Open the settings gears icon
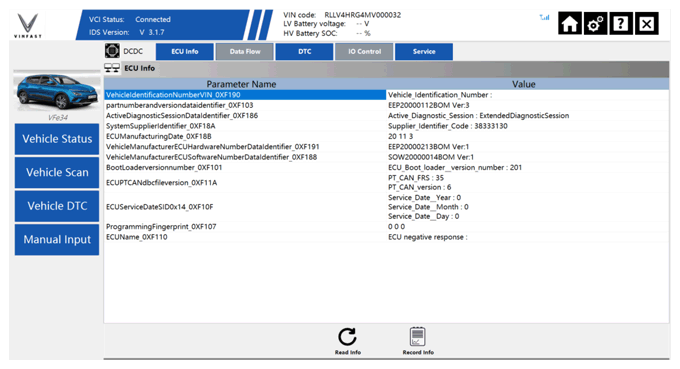Screen dimensions: 680x369 (595, 23)
